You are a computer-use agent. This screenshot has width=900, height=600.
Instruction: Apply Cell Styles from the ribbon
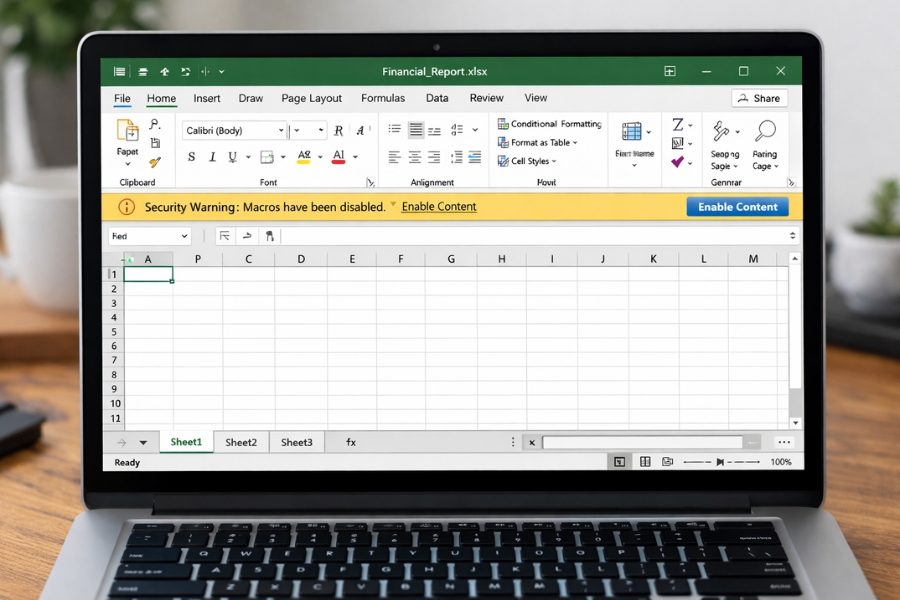[527, 161]
